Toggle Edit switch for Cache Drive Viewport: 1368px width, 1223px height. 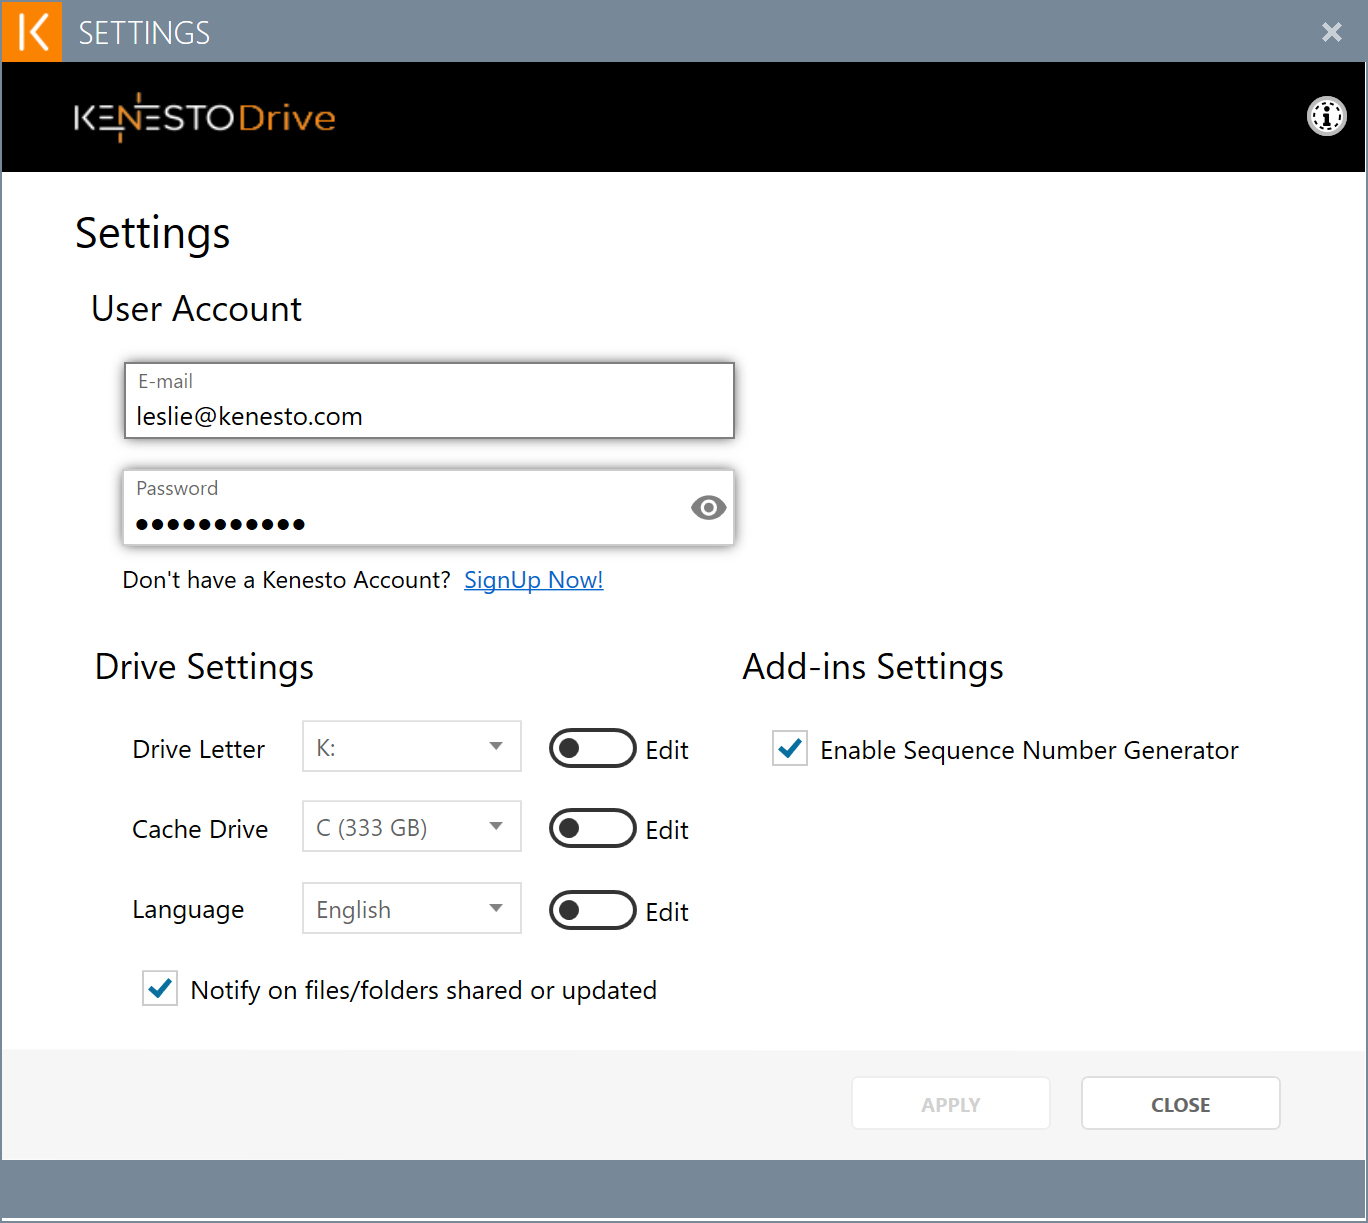tap(593, 828)
